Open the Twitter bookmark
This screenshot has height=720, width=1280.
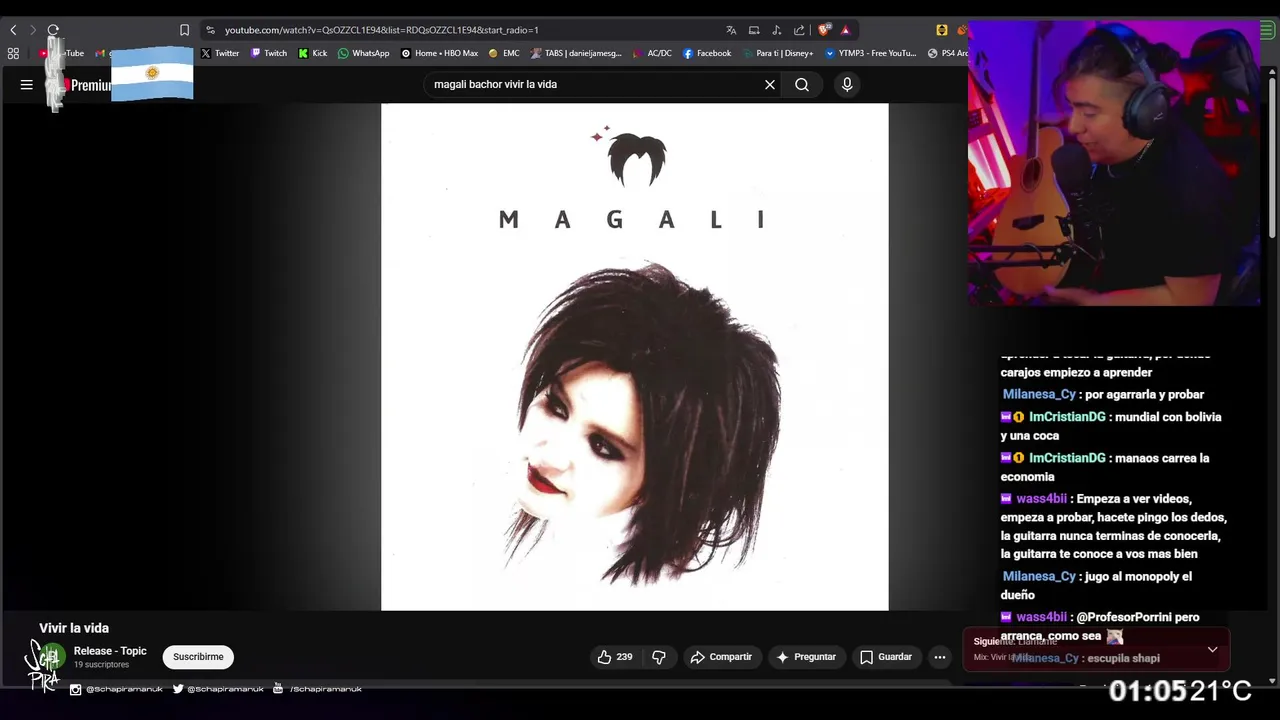[x=220, y=53]
